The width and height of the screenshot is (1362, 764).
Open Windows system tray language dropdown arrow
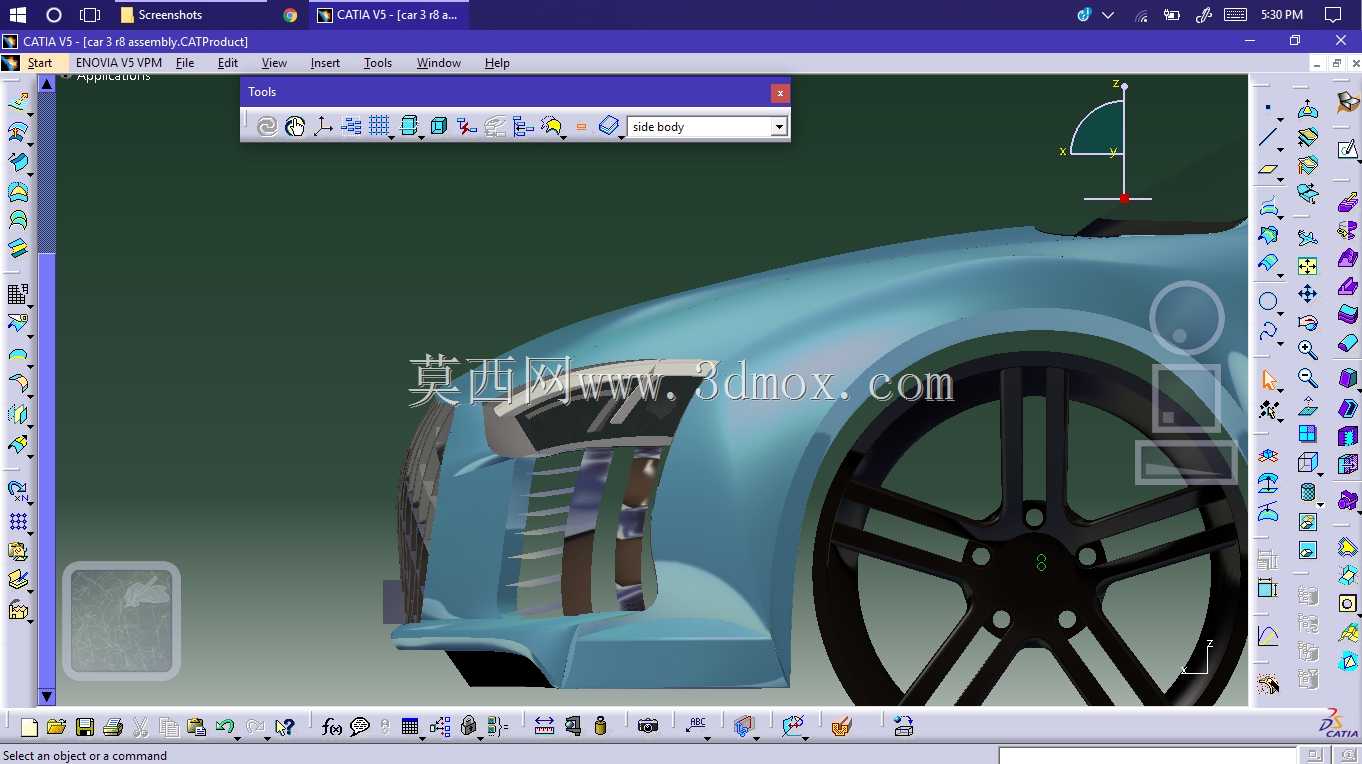tap(1108, 15)
